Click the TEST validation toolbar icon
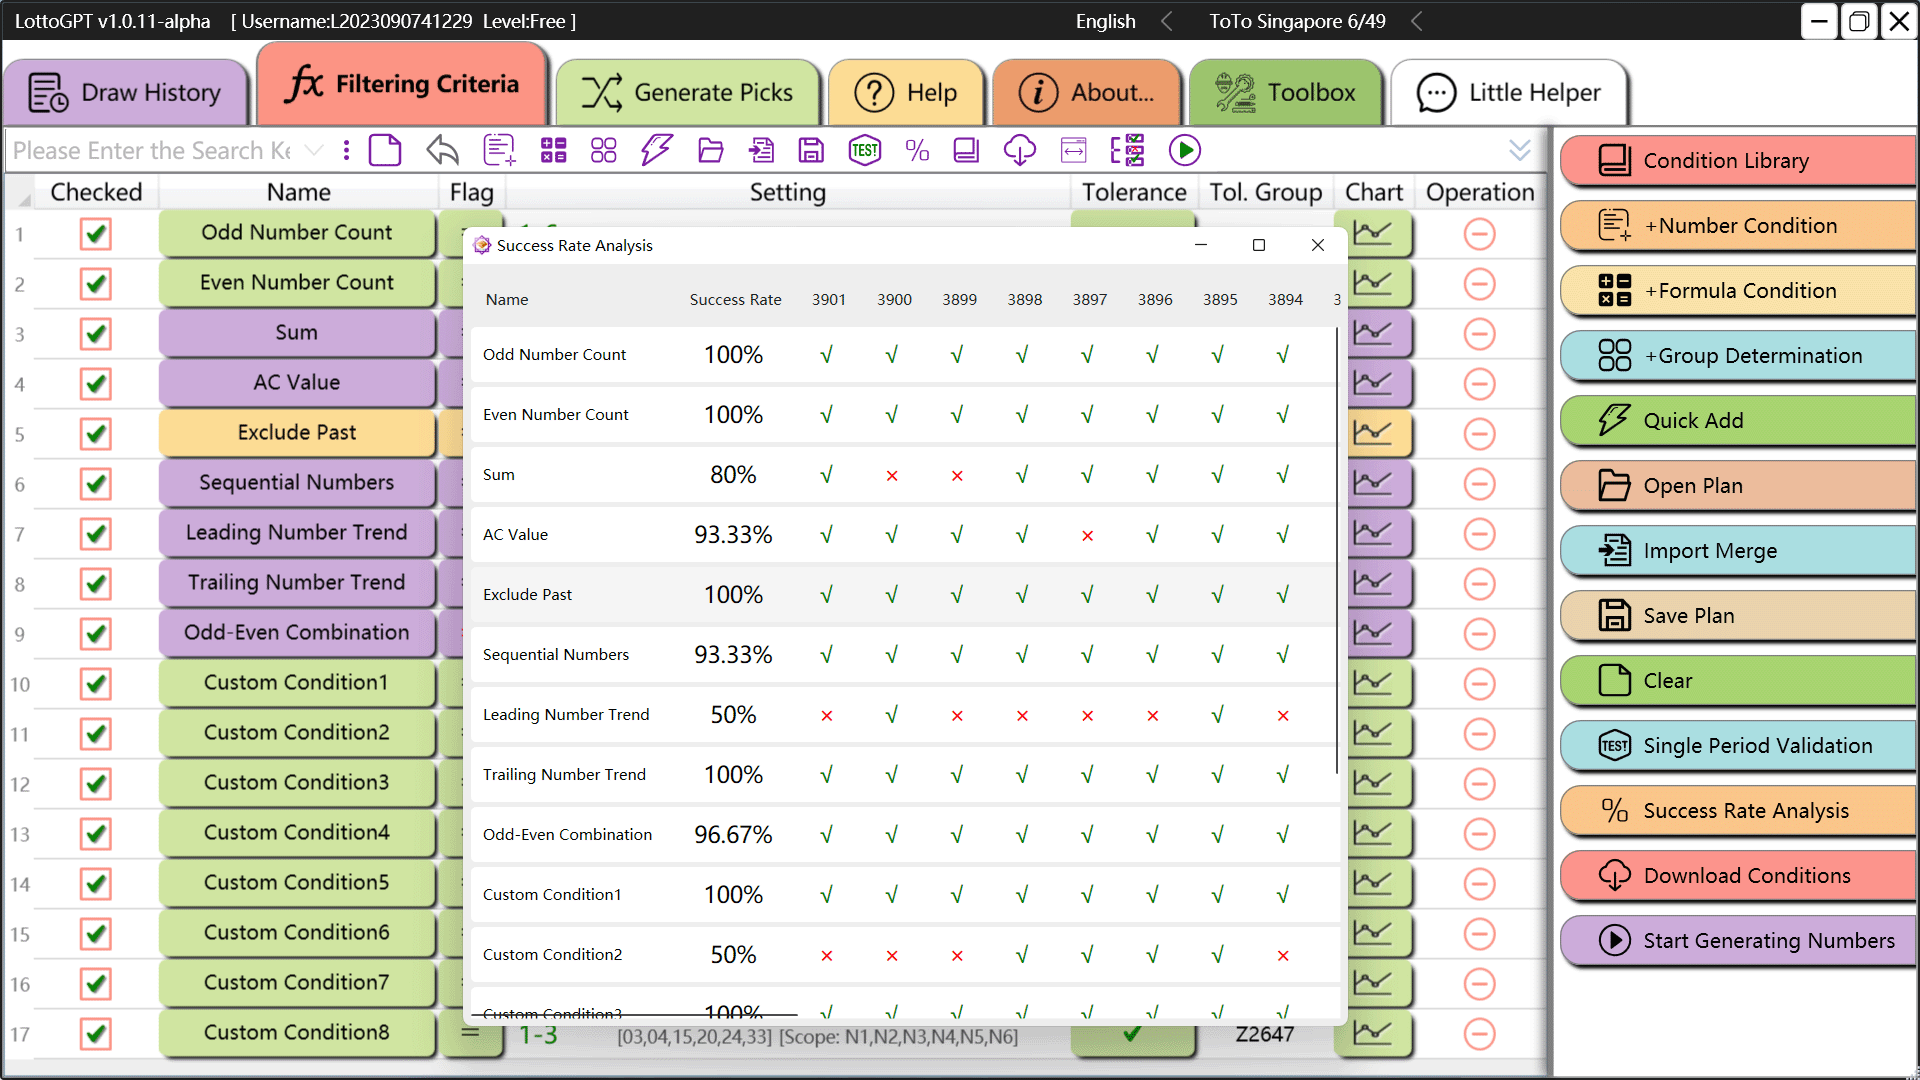The height and width of the screenshot is (1080, 1920). click(x=865, y=151)
